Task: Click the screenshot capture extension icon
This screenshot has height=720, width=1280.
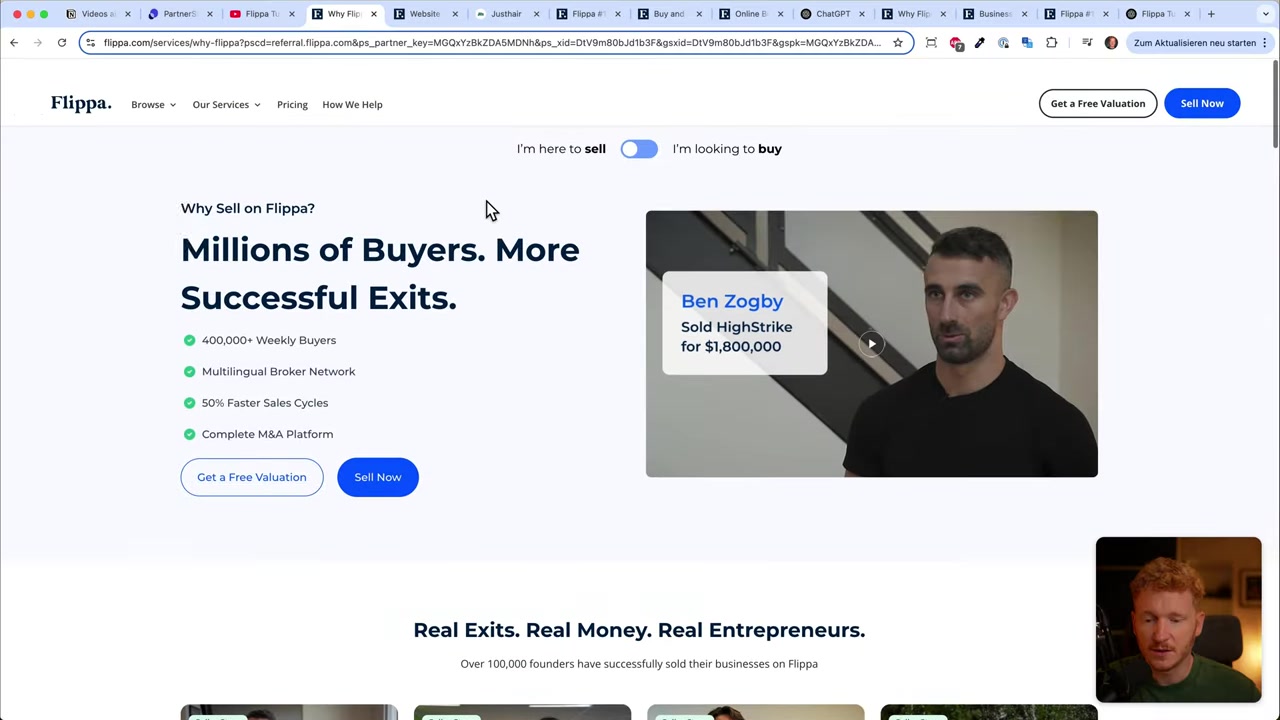Action: pyautogui.click(x=931, y=43)
